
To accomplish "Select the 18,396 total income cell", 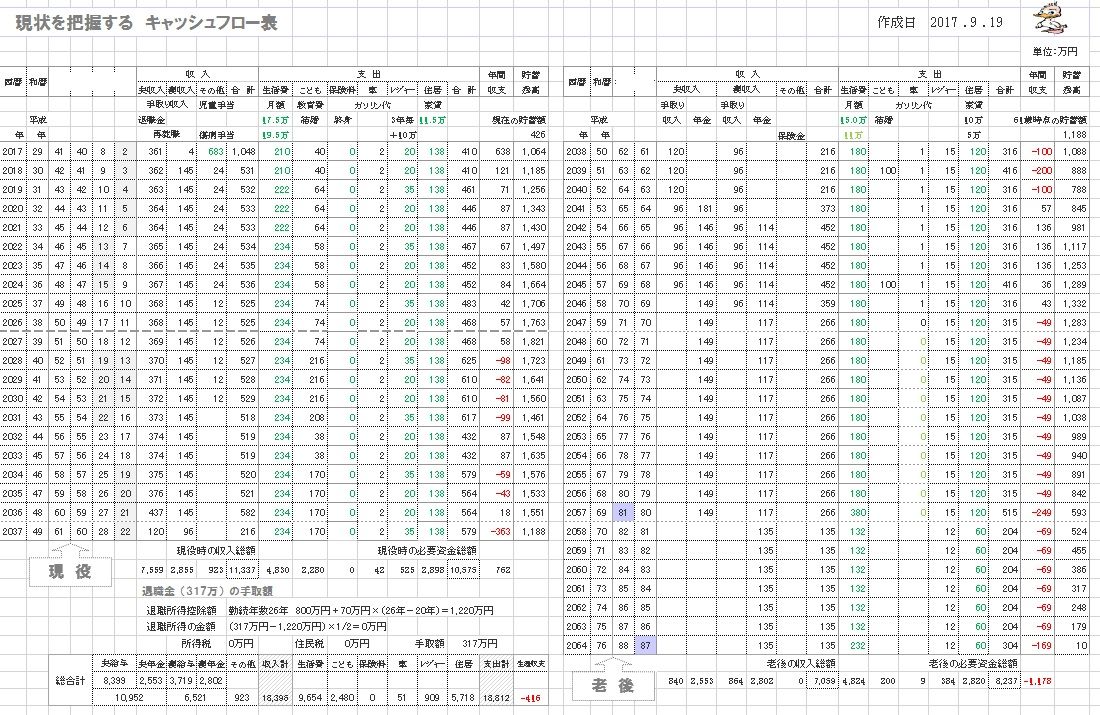I will pos(275,698).
